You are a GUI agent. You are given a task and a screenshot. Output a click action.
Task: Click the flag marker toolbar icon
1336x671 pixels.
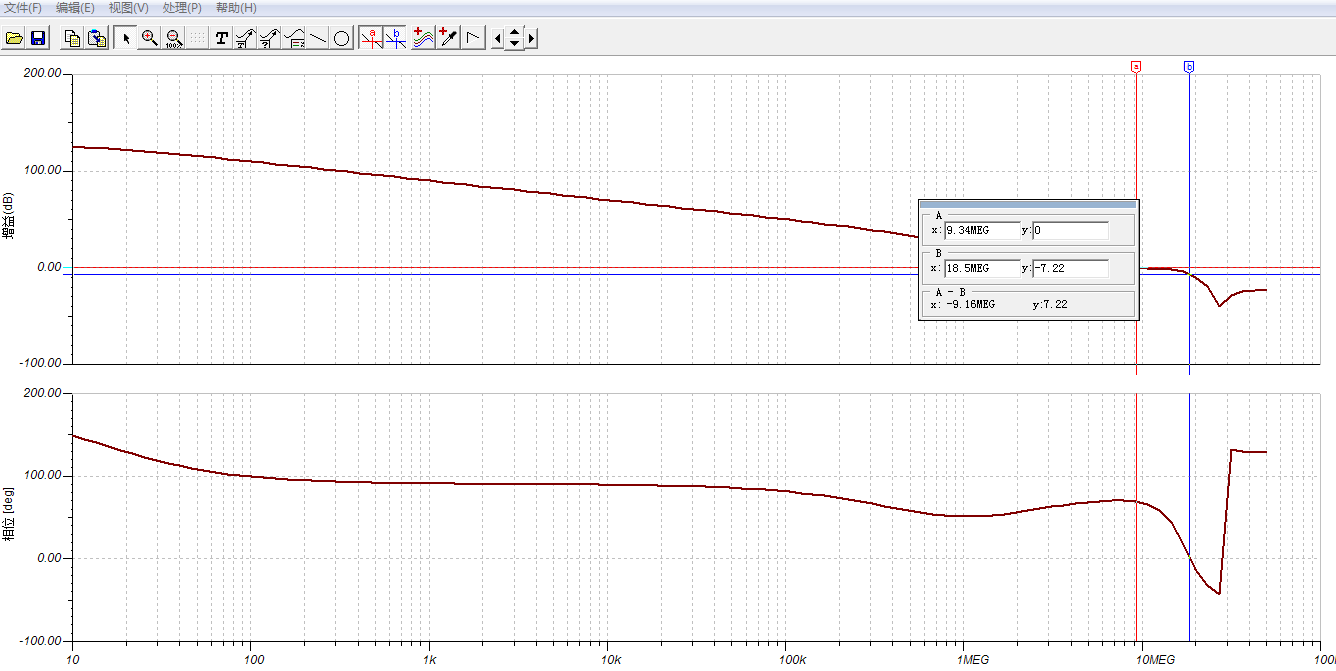(474, 38)
